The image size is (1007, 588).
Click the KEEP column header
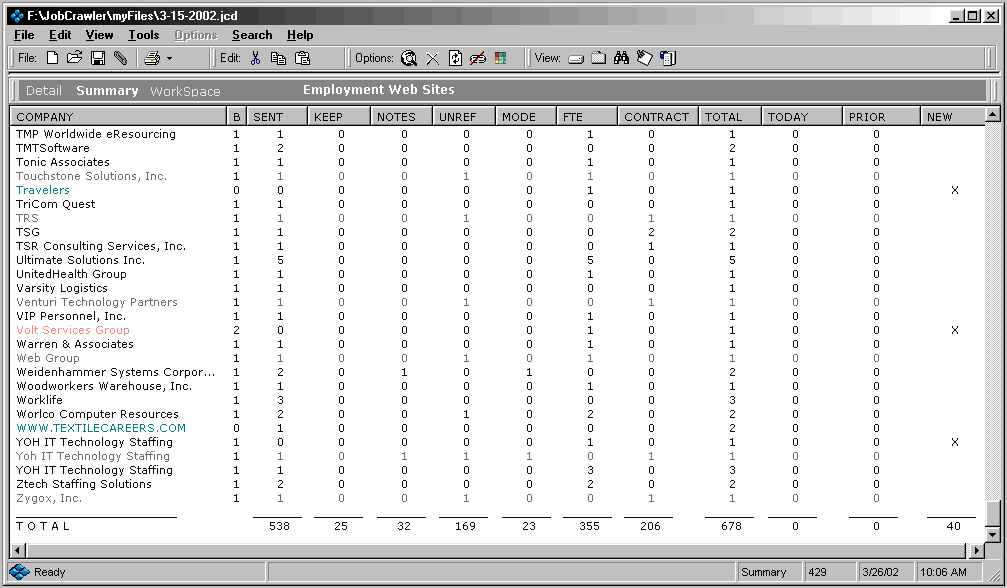pyautogui.click(x=339, y=117)
